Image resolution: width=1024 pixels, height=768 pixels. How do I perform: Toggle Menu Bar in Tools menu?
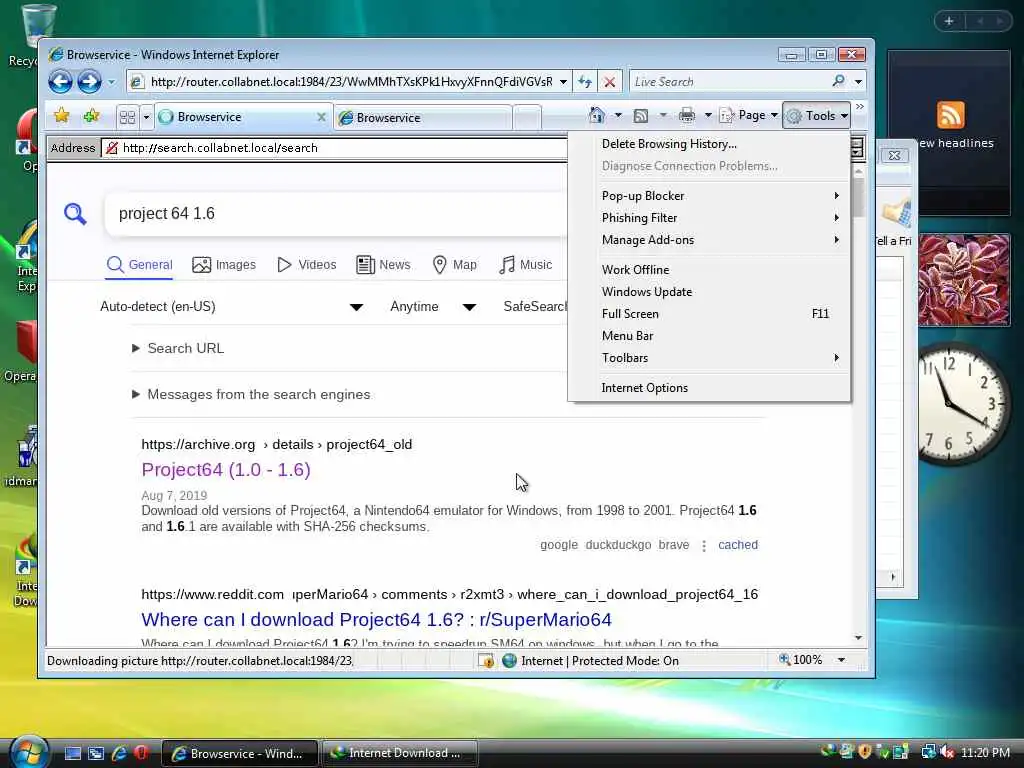tap(709, 336)
